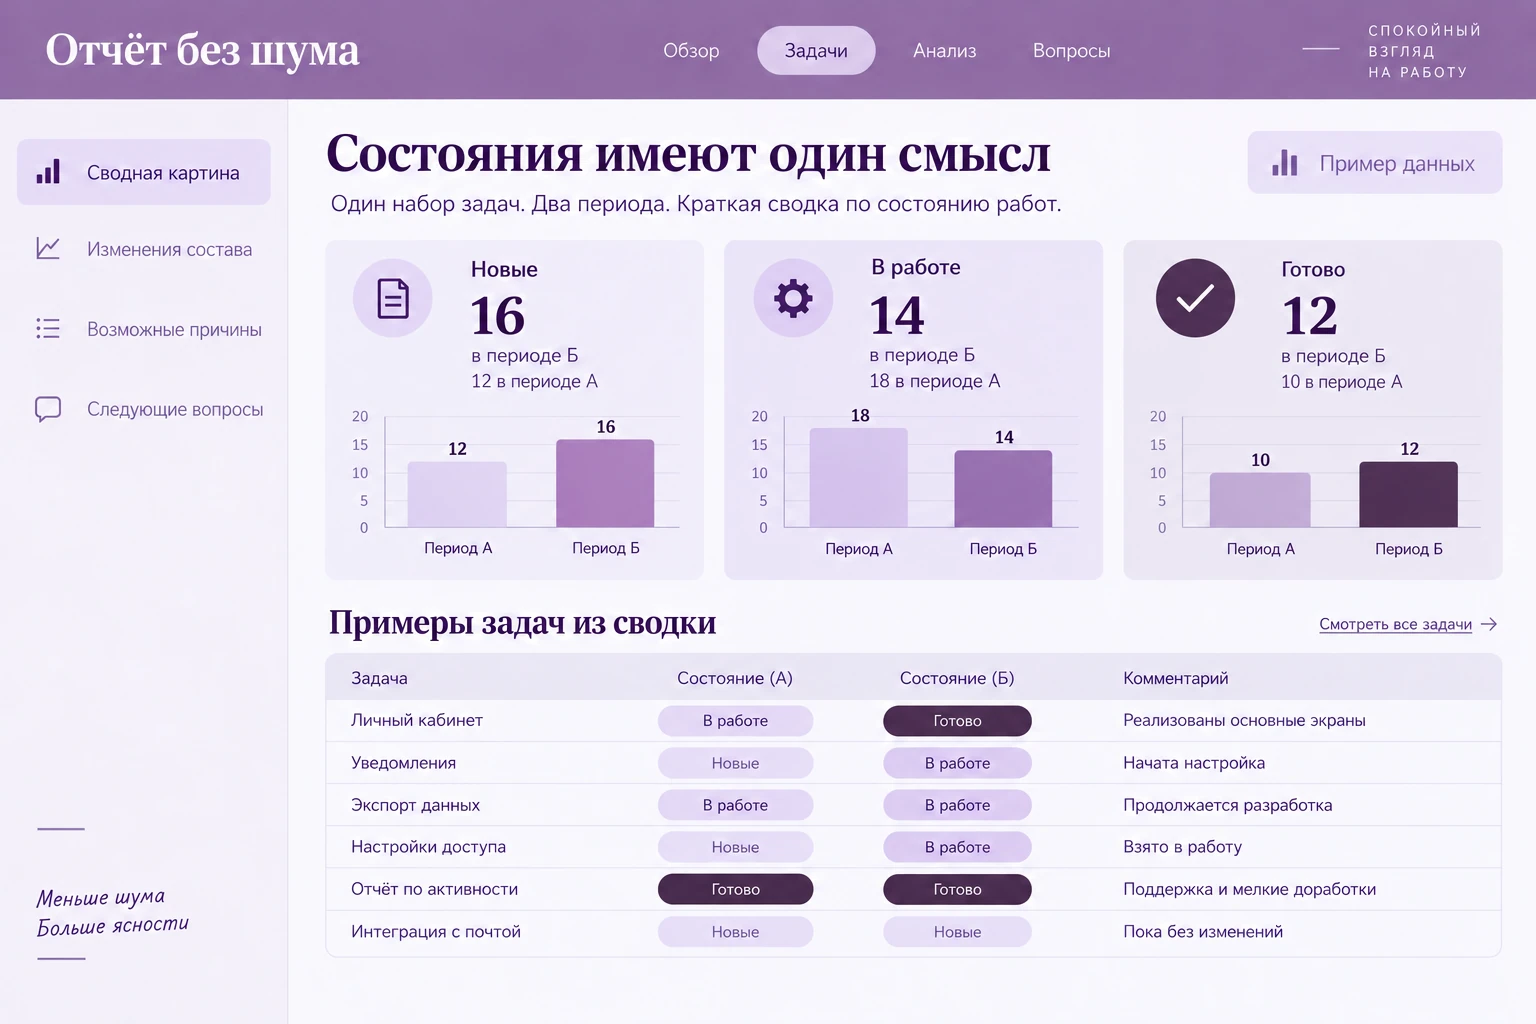
Task: Go to the Вопросы tab
Action: 1071,51
